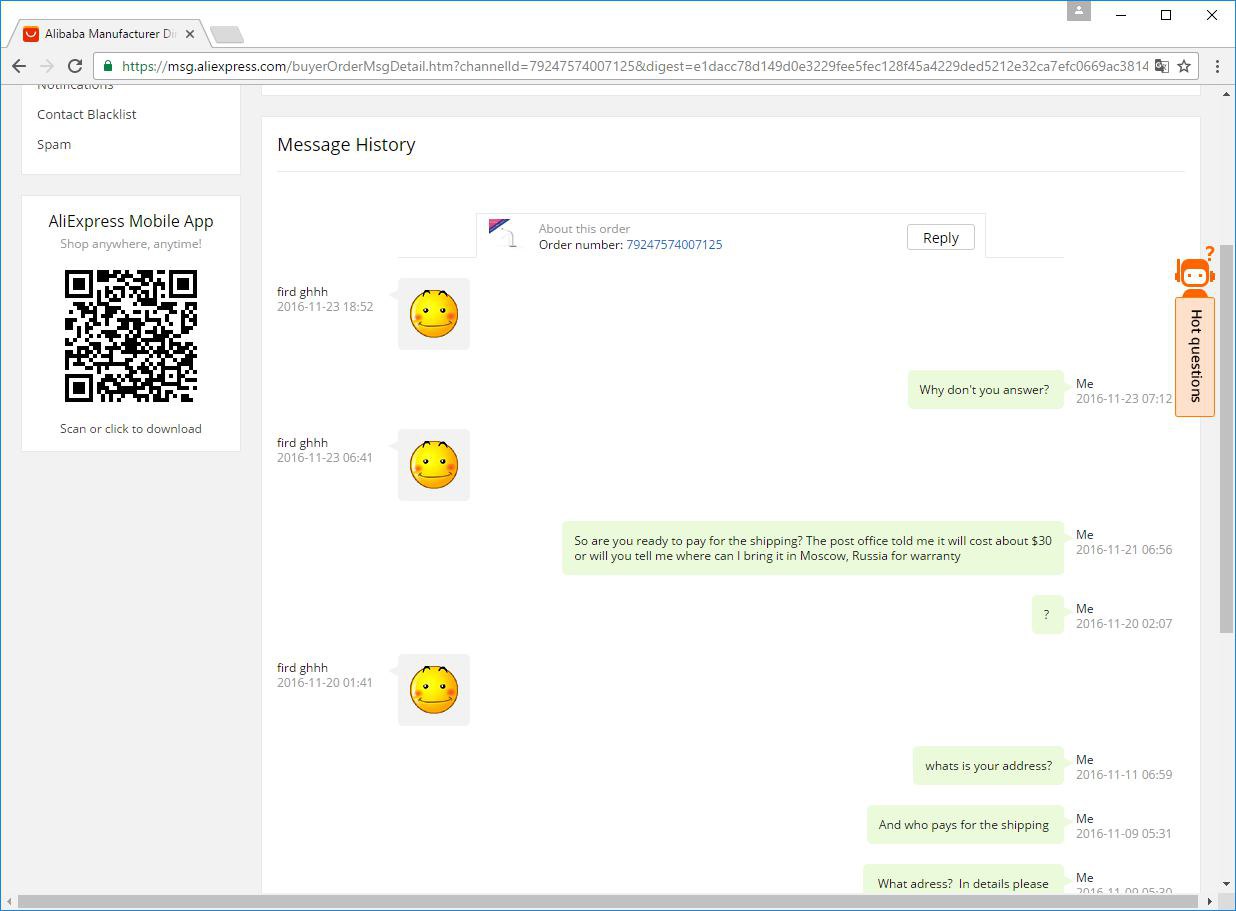Click the smiley emoji from 2016-11-23 06:41
1236x911 pixels.
click(x=434, y=465)
